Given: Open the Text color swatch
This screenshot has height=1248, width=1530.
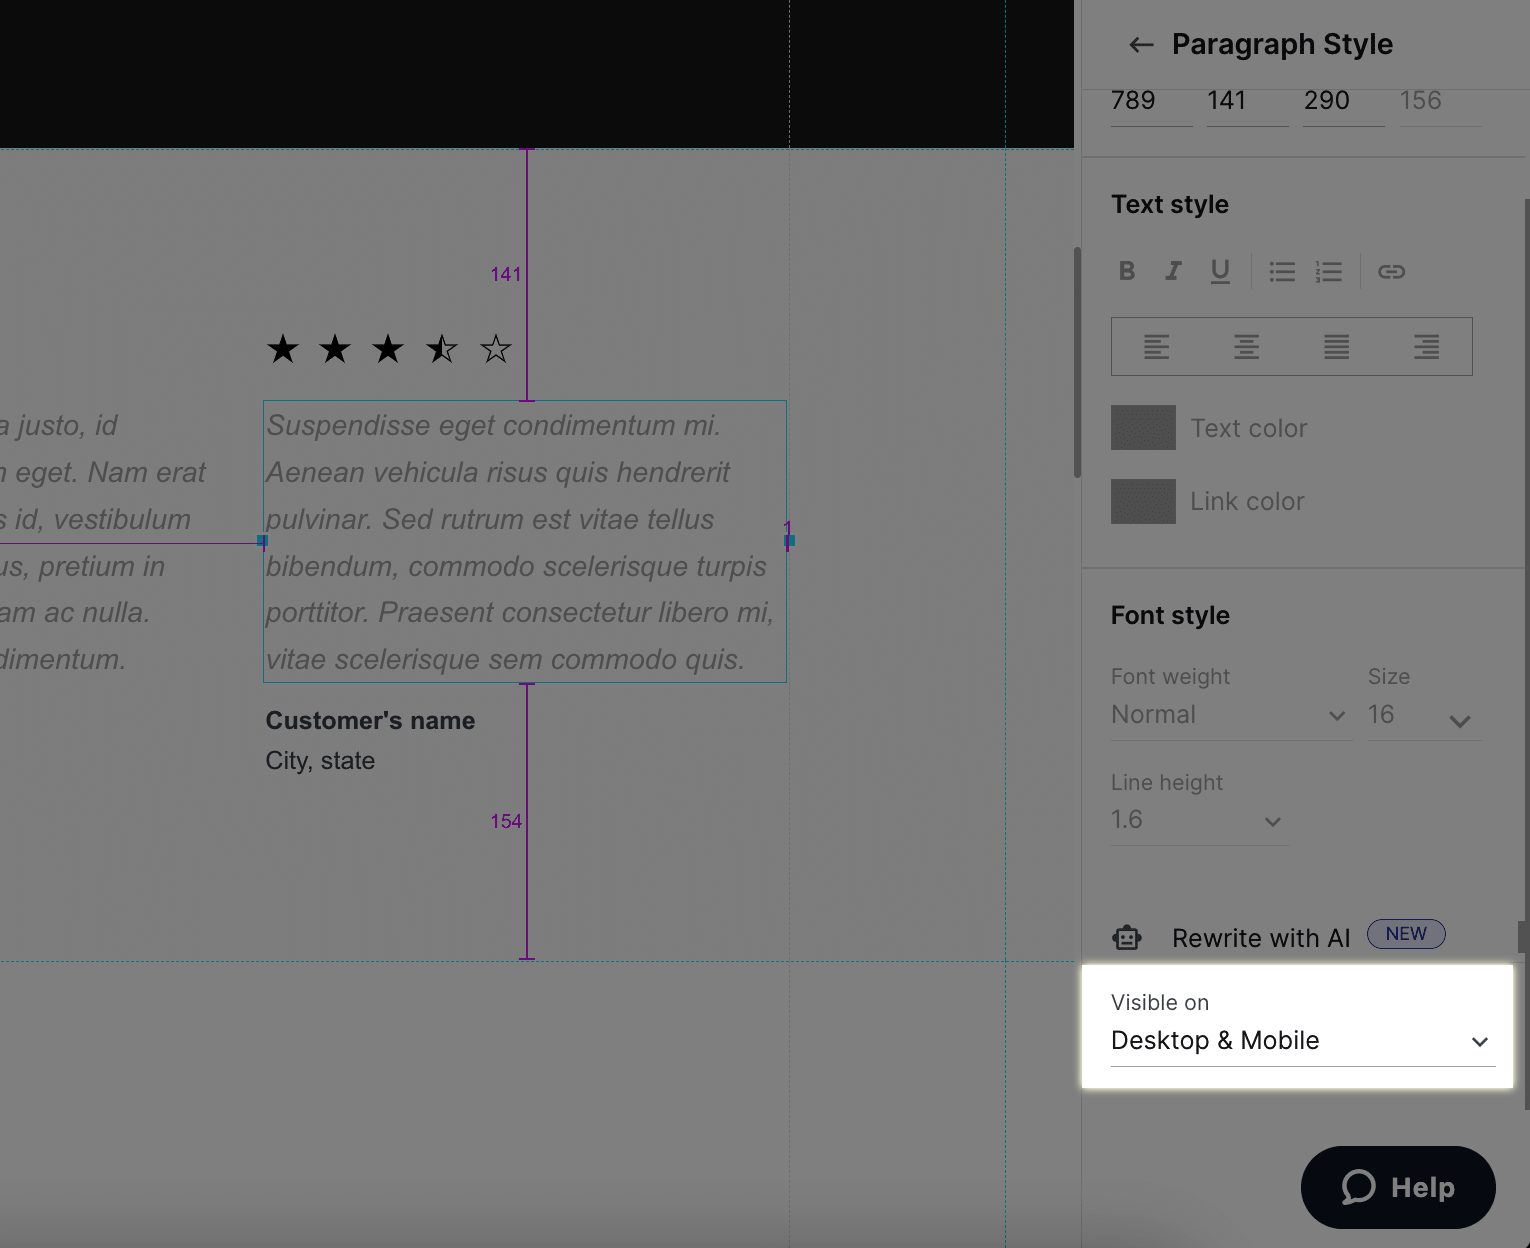Looking at the screenshot, I should [1143, 427].
